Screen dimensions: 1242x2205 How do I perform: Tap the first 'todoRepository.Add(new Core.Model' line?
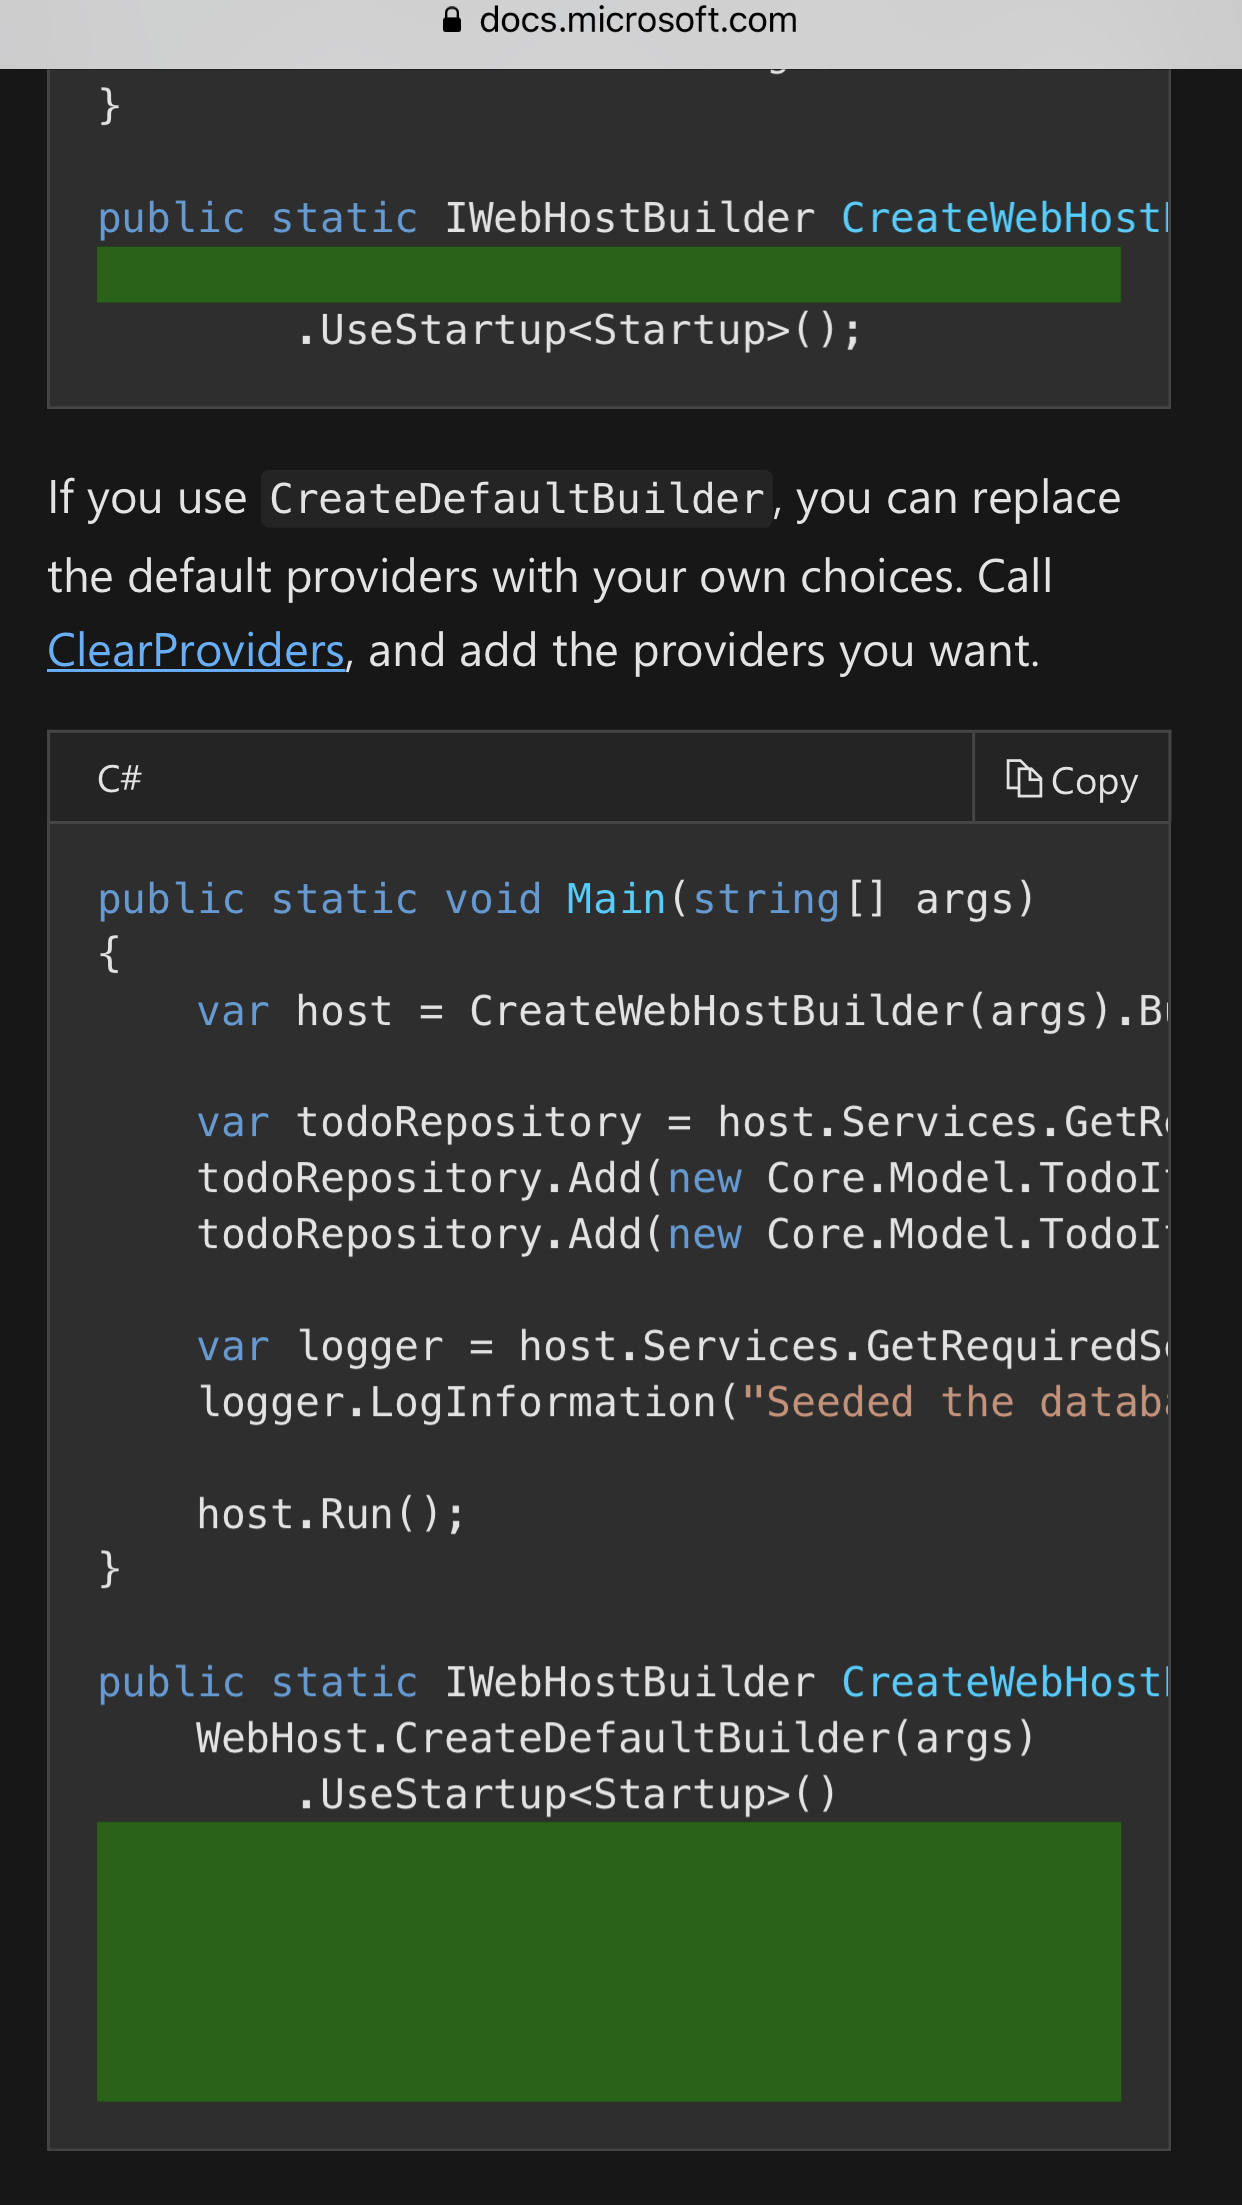[x=682, y=1178]
